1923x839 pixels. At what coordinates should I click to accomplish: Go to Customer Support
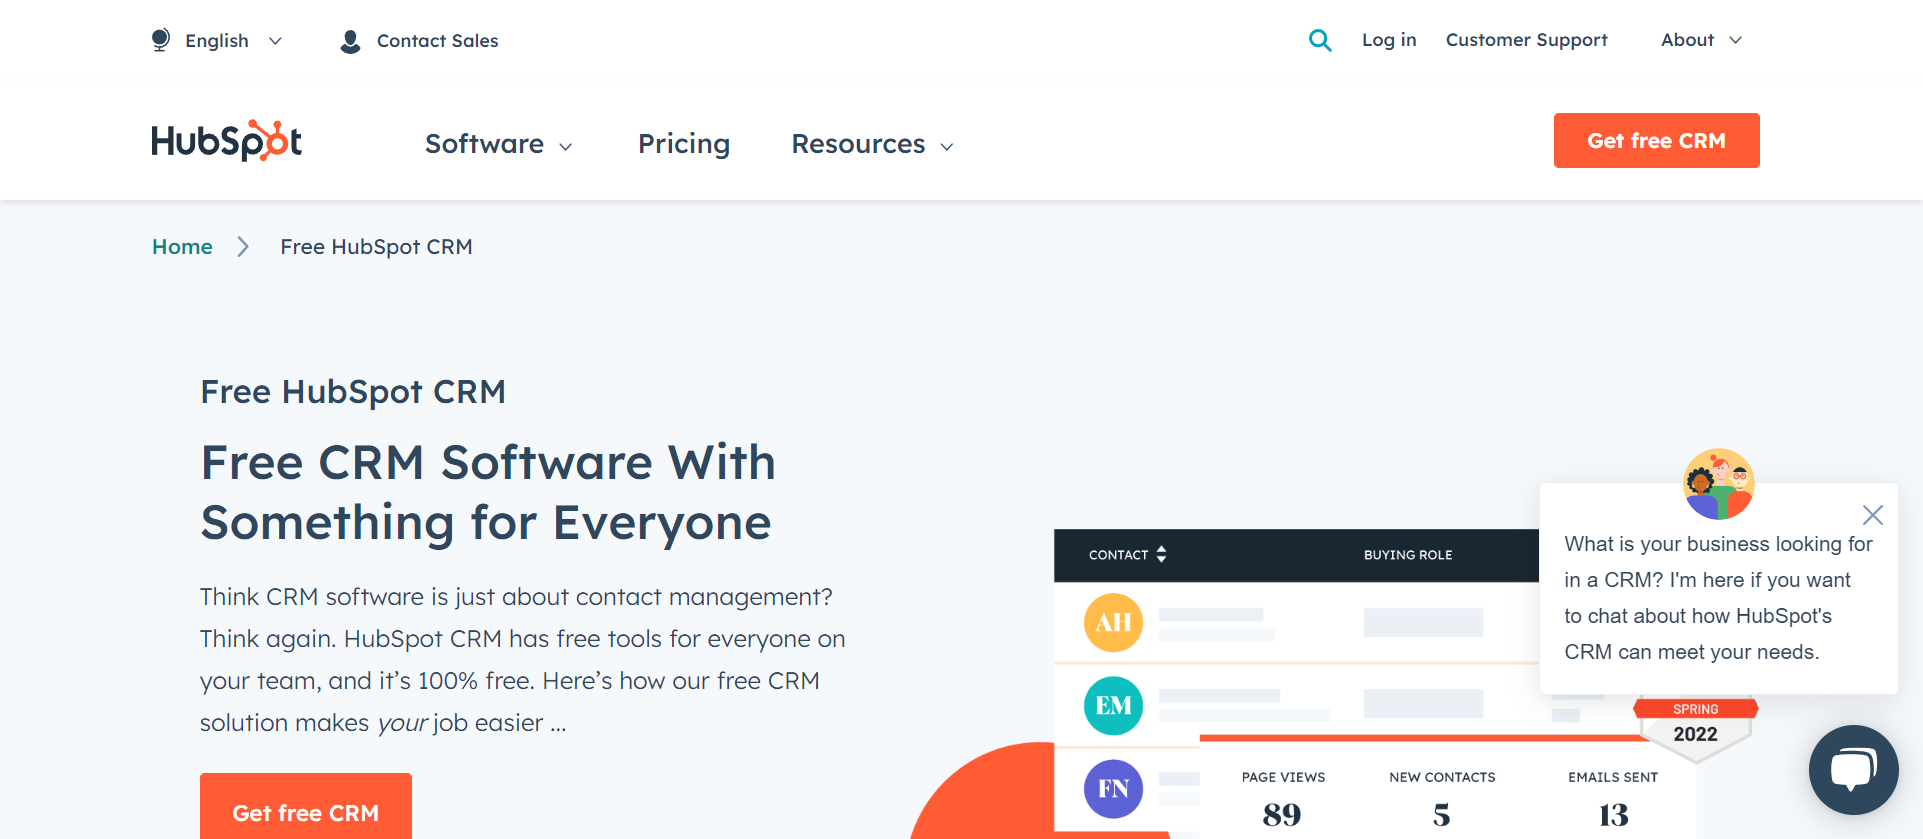1526,40
